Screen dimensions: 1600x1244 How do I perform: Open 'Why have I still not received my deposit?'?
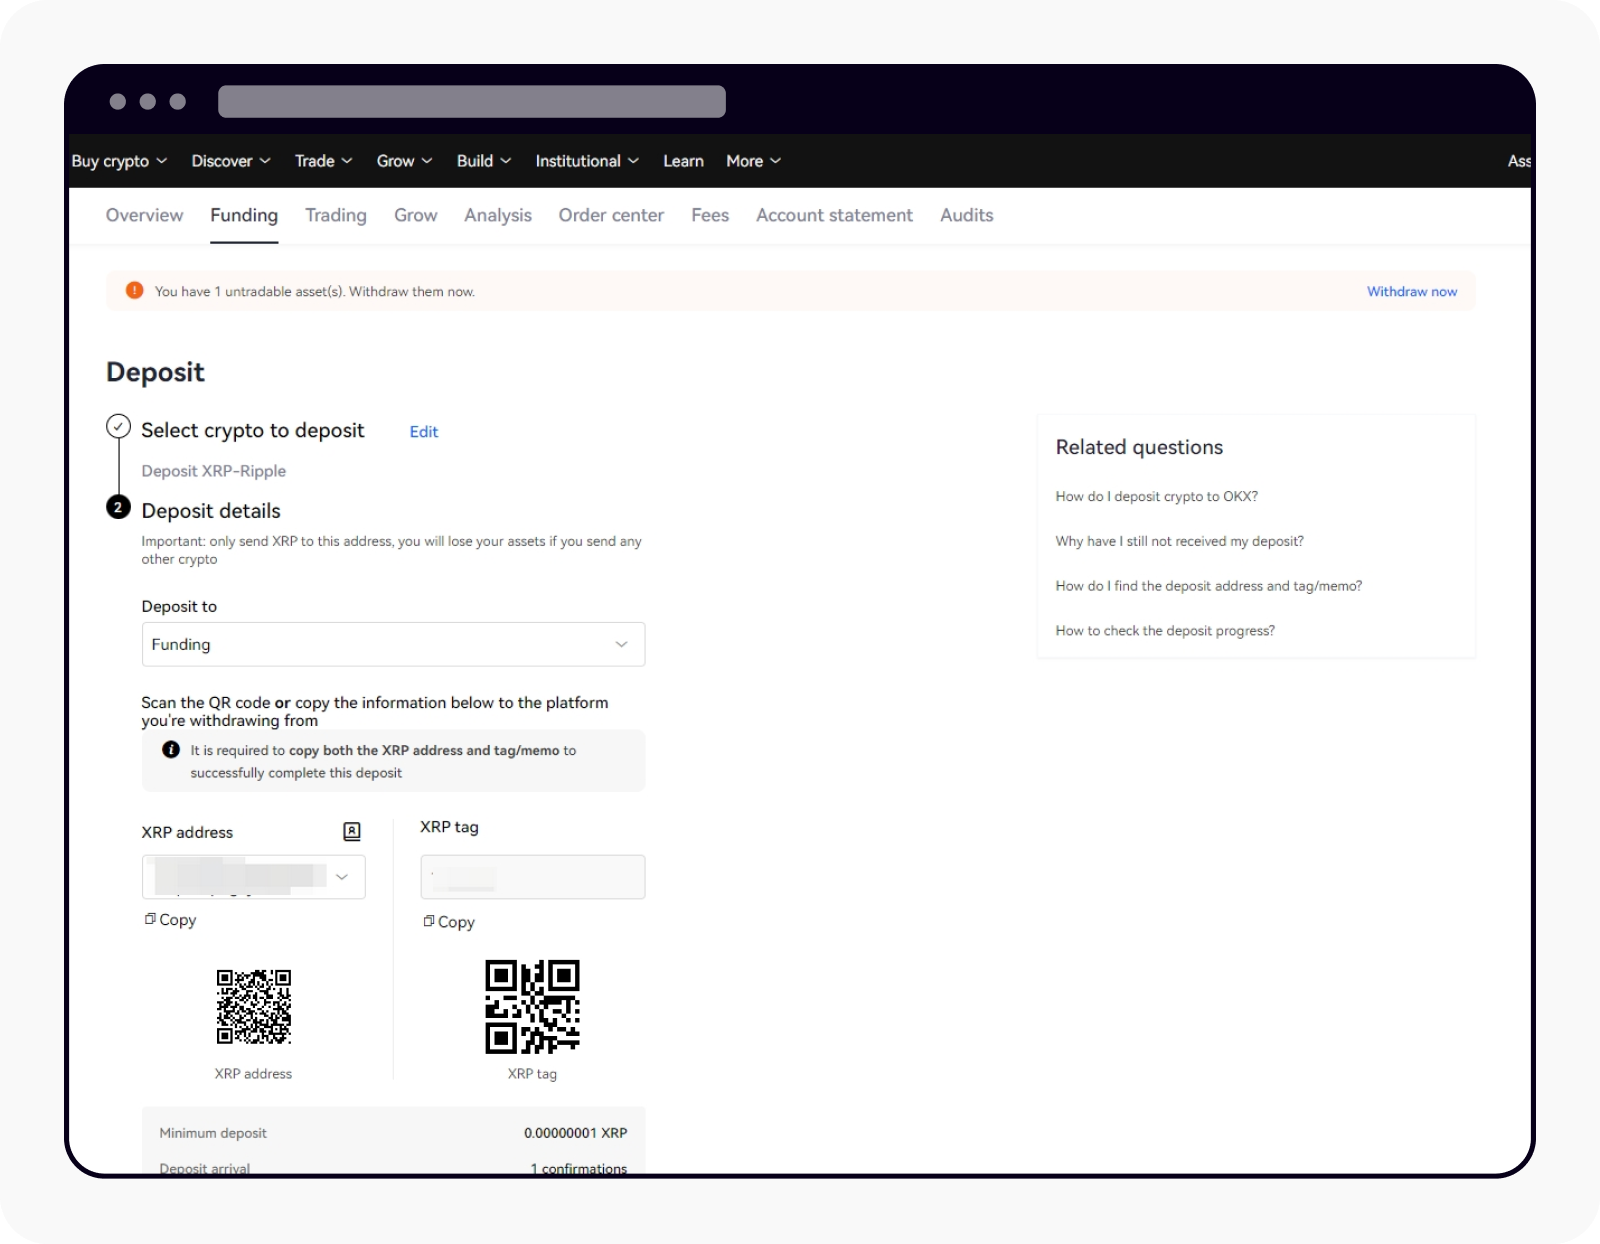(1179, 541)
